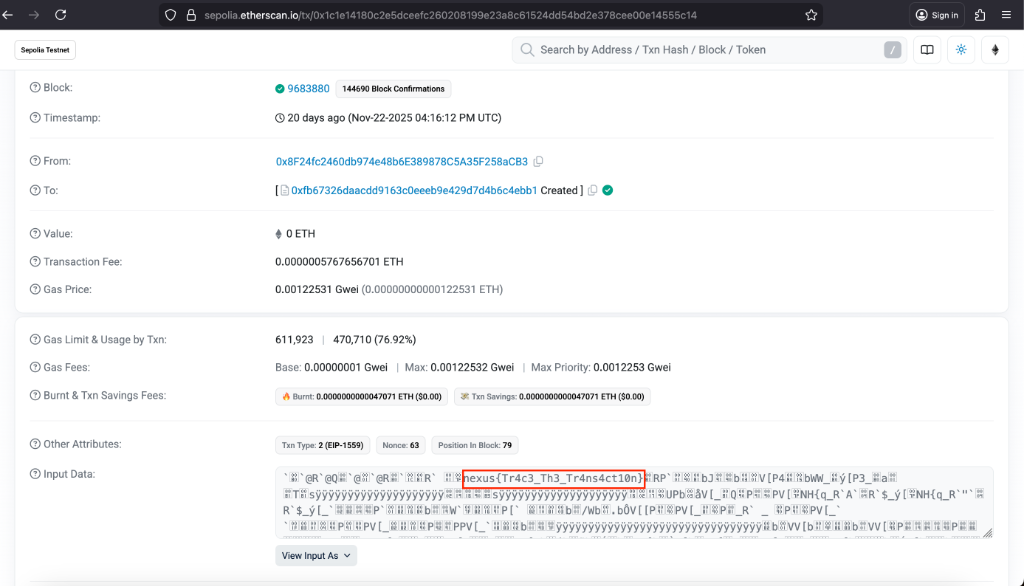The width and height of the screenshot is (1024, 586).
Task: Click the Sepolia Testnet button
Action: [x=47, y=50]
